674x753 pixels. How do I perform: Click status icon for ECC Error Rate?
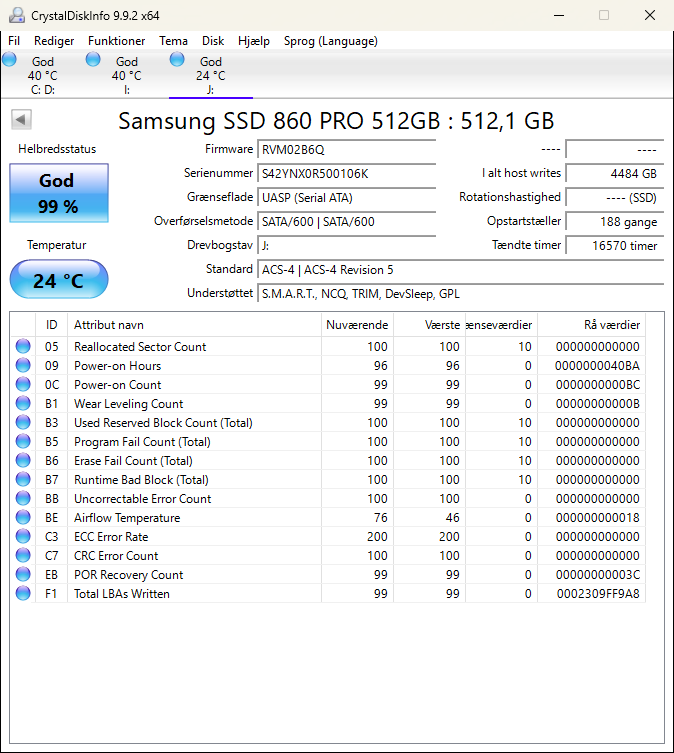click(23, 536)
